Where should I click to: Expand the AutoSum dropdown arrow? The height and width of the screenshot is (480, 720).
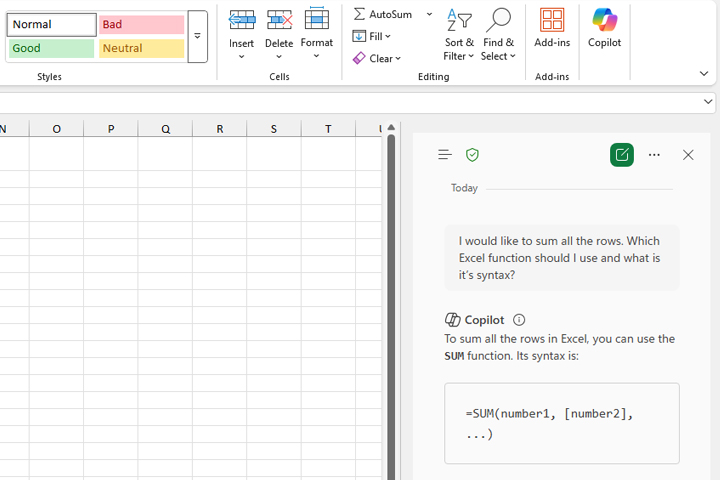(x=430, y=14)
